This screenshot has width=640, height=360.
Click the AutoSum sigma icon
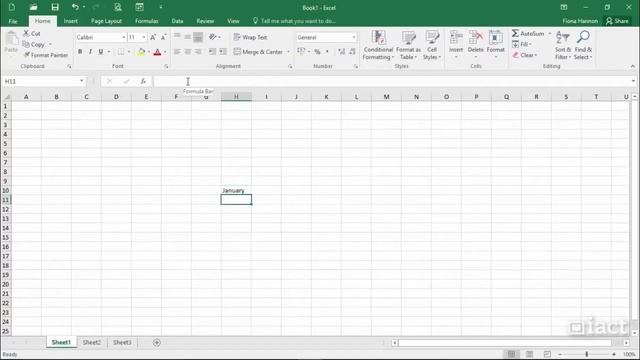[516, 33]
